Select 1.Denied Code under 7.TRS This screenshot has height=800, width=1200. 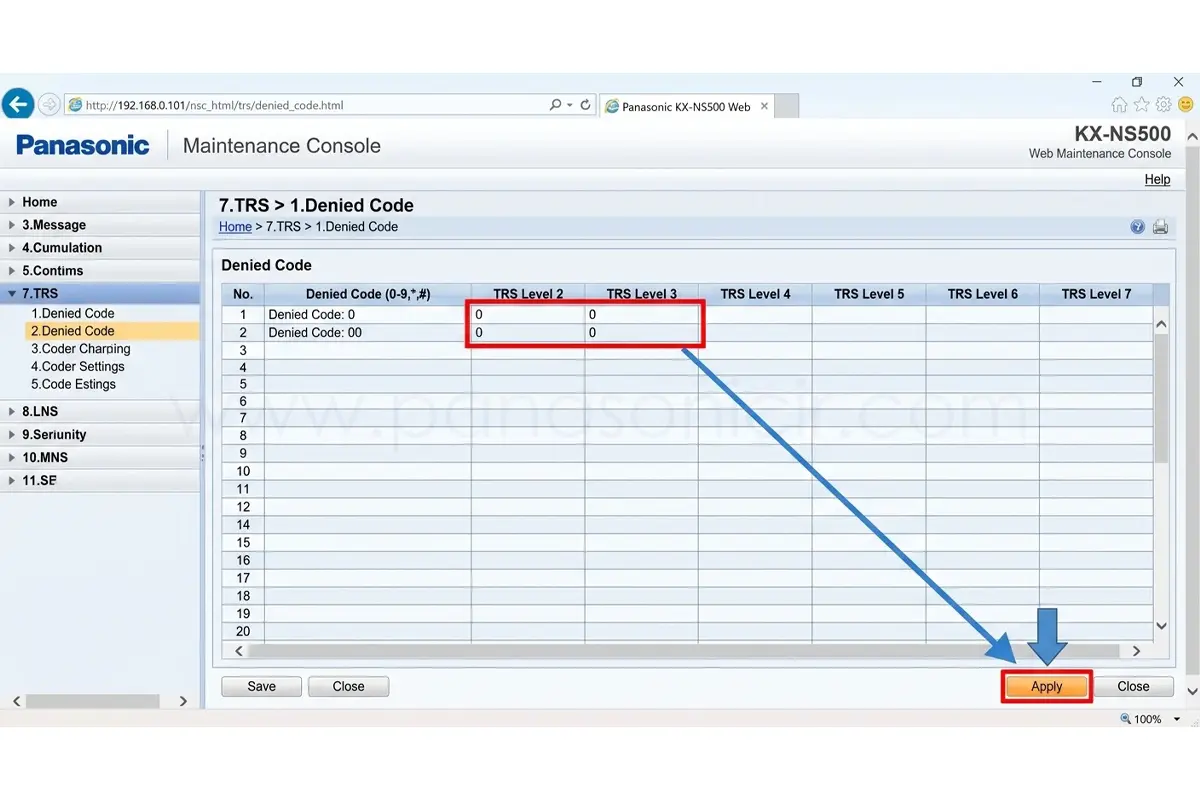pyautogui.click(x=72, y=313)
